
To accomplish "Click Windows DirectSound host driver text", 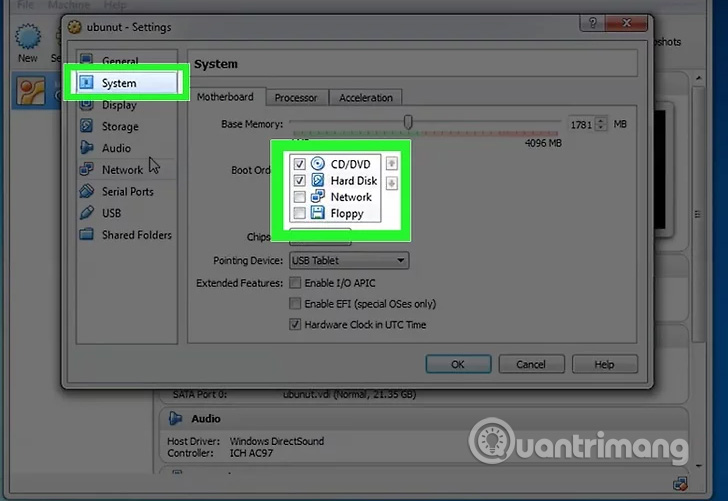I will pyautogui.click(x=277, y=441).
